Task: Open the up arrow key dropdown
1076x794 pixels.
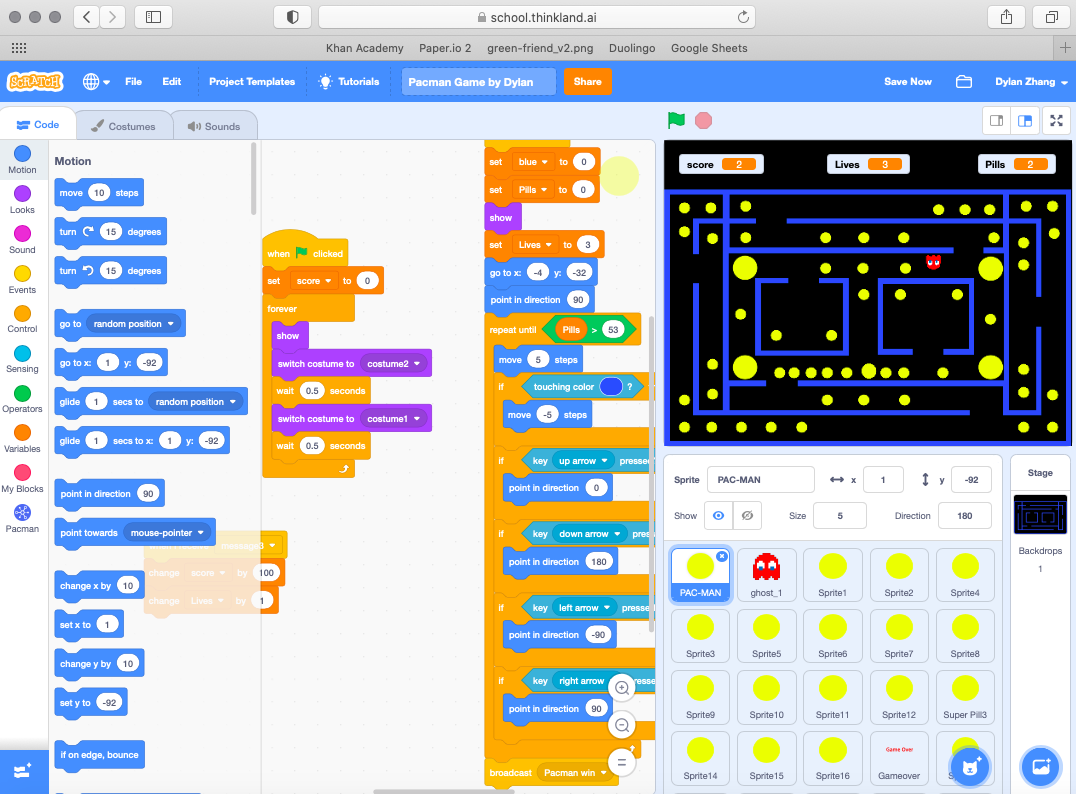Action: click(583, 461)
